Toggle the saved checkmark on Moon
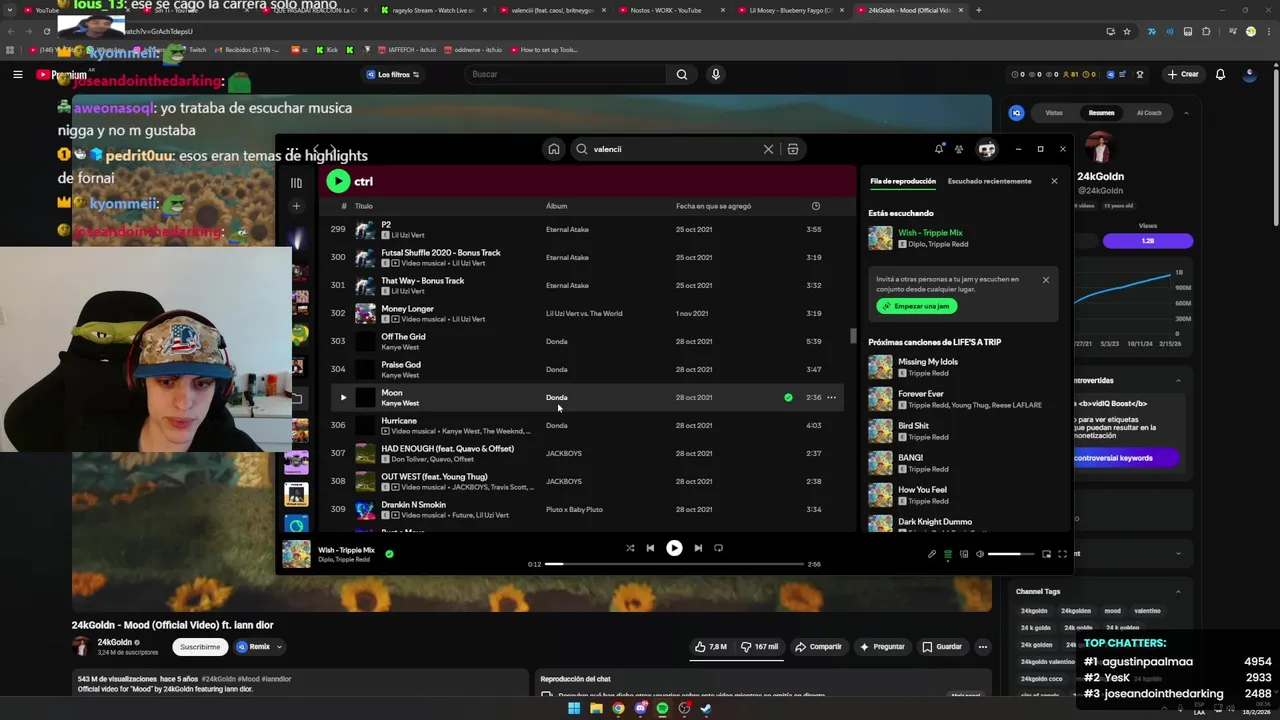This screenshot has height=720, width=1280. click(788, 397)
